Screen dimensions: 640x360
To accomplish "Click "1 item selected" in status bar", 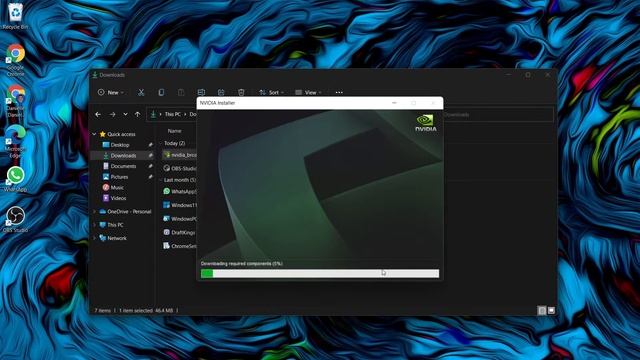I will pyautogui.click(x=136, y=311).
